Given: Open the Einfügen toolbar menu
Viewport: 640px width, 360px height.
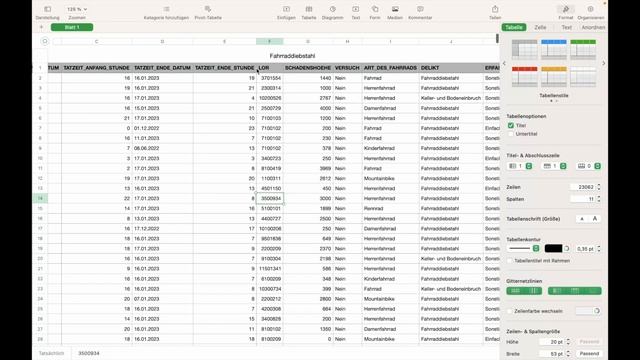Looking at the screenshot, I should click(x=286, y=9).
